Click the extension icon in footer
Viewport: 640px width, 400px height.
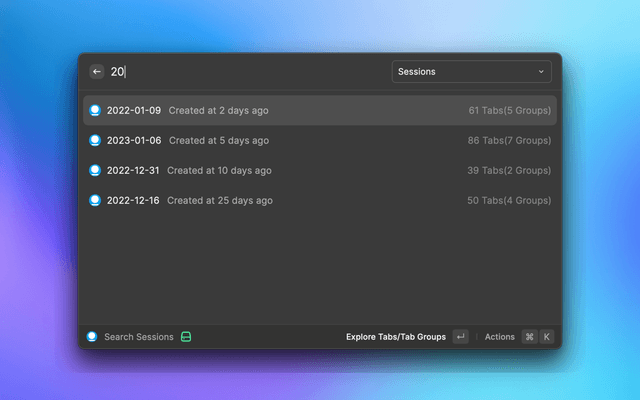pos(93,337)
